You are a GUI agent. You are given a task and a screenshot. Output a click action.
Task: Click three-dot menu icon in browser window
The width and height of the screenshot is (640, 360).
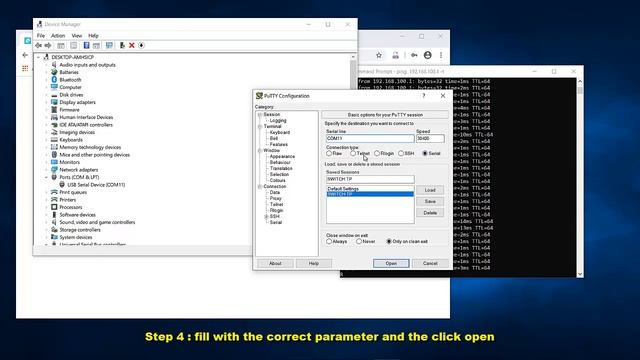point(441,55)
